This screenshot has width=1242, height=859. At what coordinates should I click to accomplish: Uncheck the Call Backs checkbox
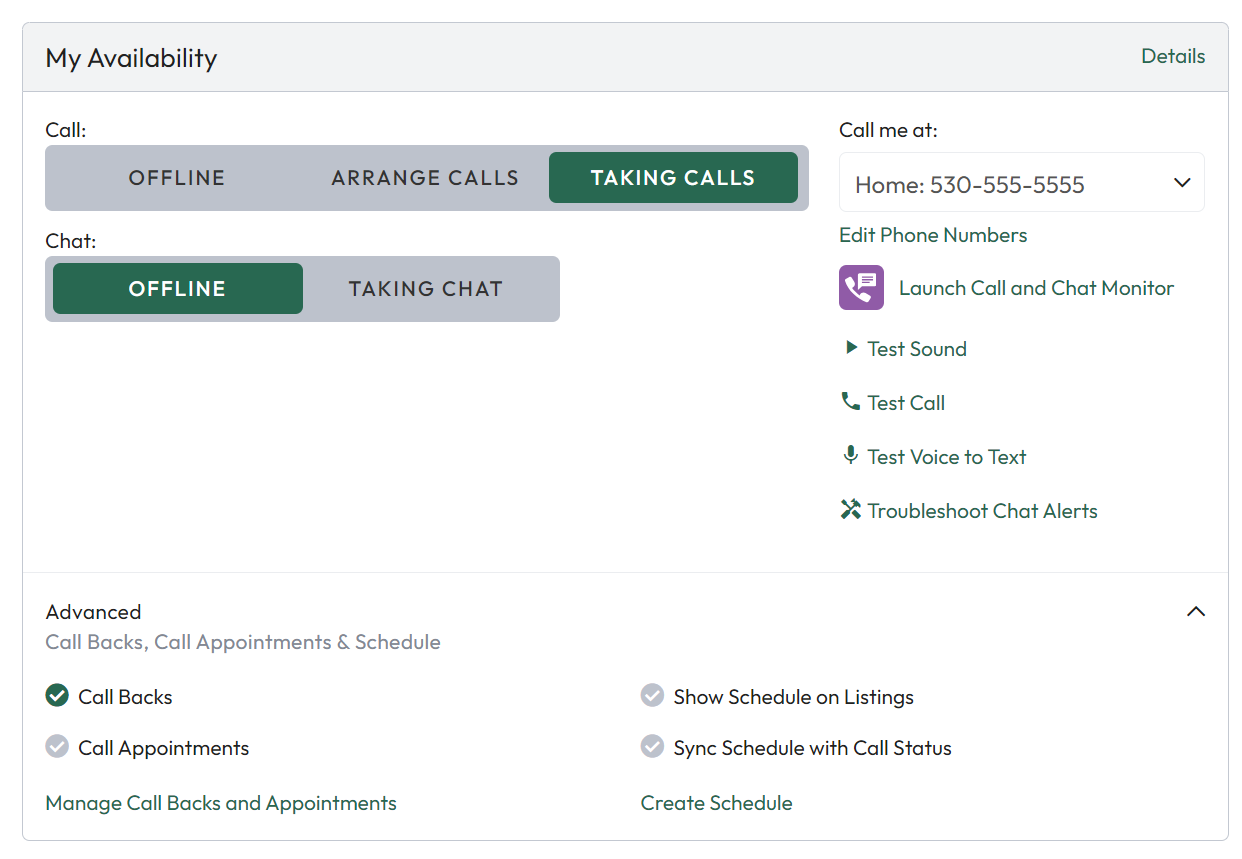click(x=57, y=696)
